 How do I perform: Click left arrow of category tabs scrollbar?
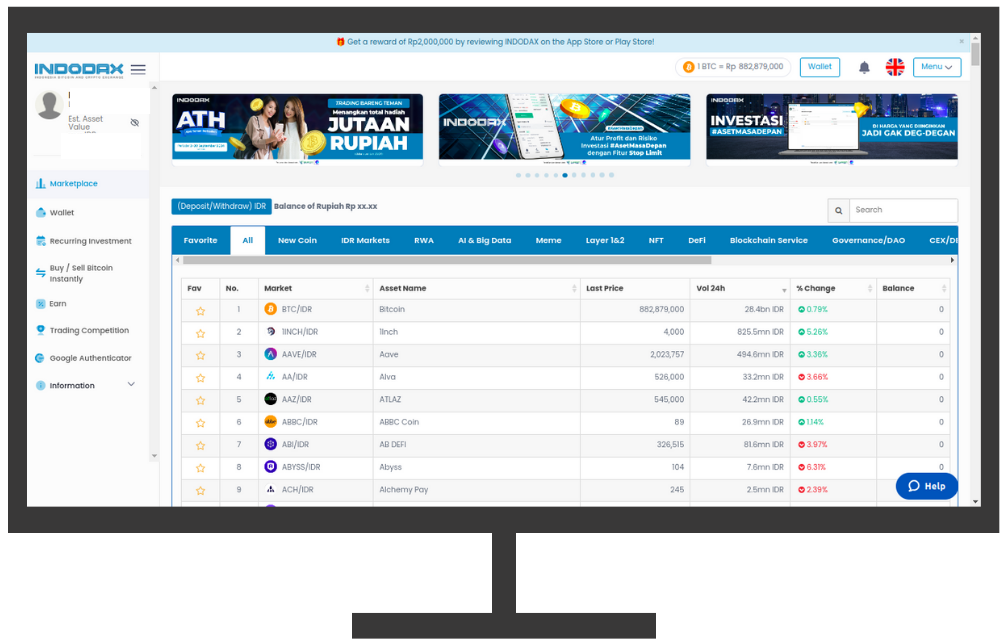(178, 260)
